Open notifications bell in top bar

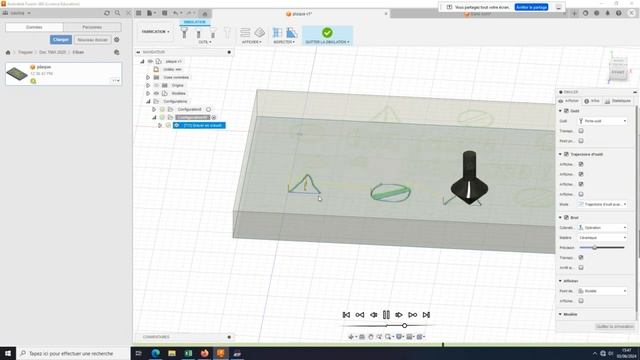point(607,13)
